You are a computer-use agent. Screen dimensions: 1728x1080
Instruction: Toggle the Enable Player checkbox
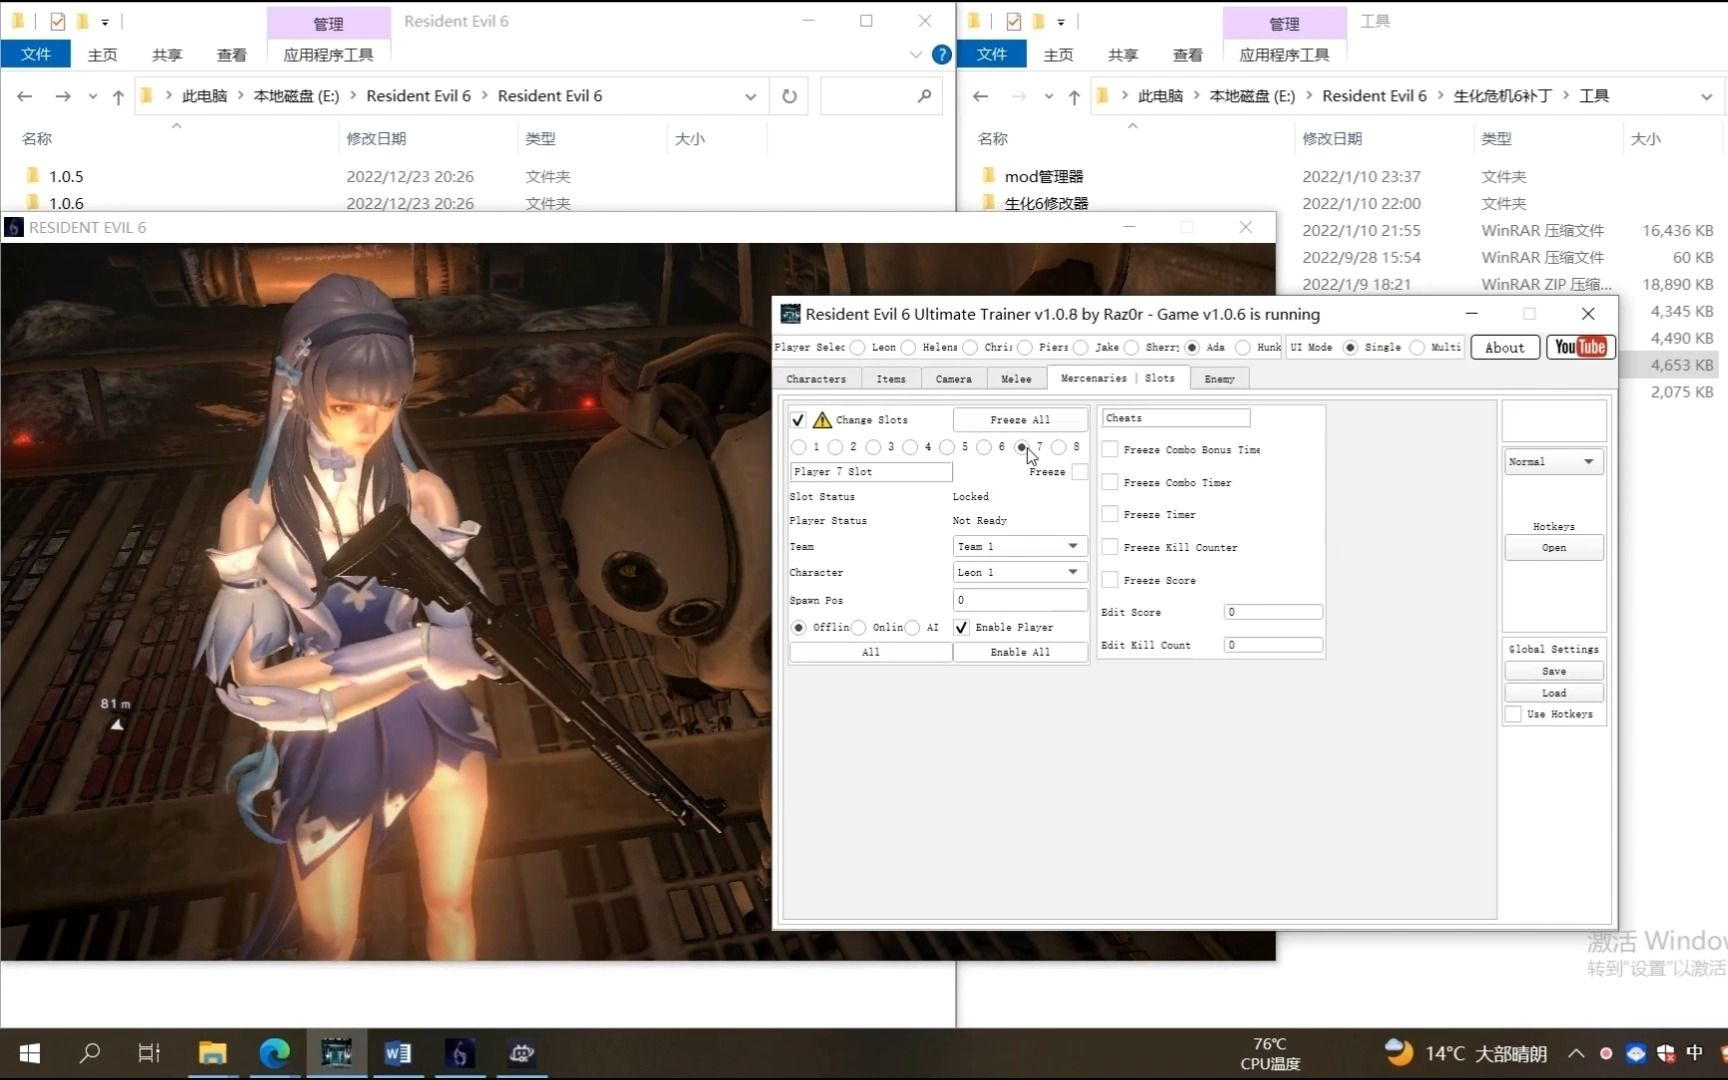pos(961,627)
